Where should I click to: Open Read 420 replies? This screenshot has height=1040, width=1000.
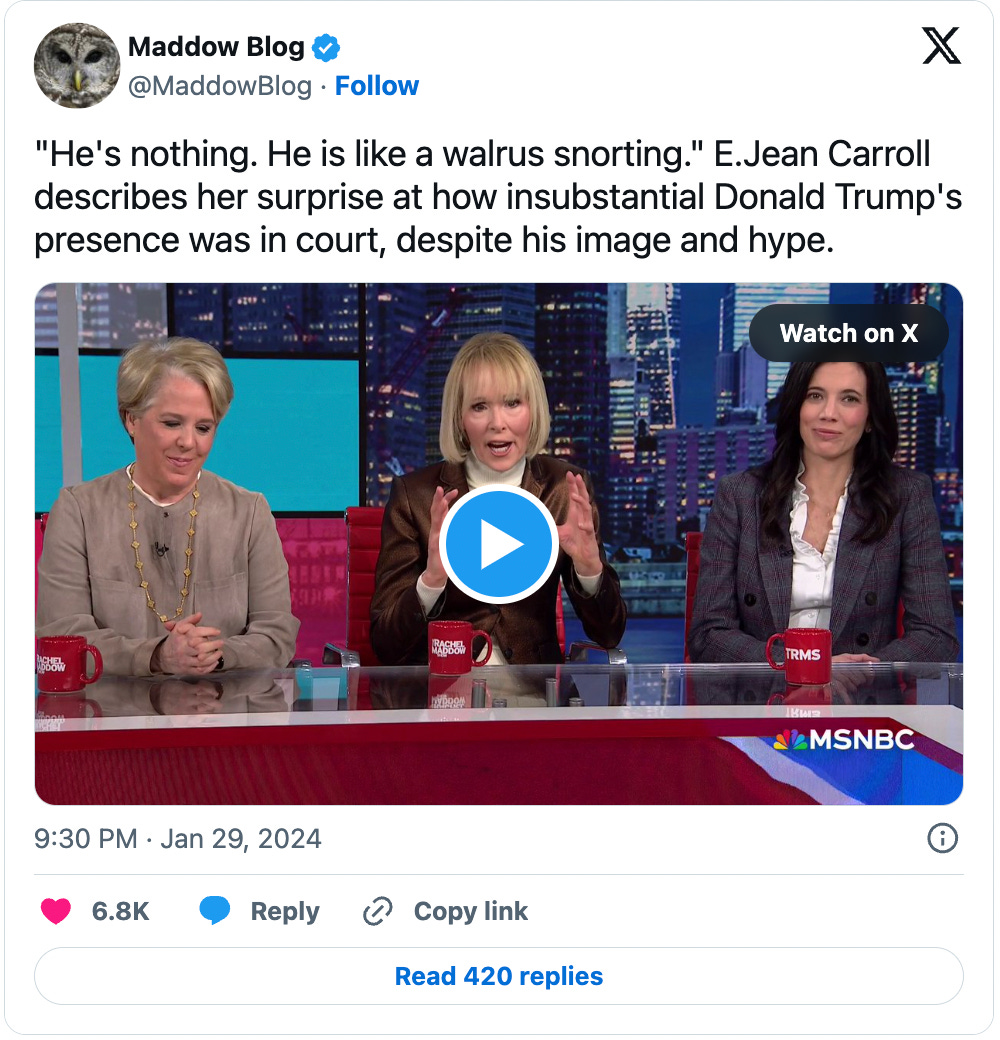coord(499,976)
